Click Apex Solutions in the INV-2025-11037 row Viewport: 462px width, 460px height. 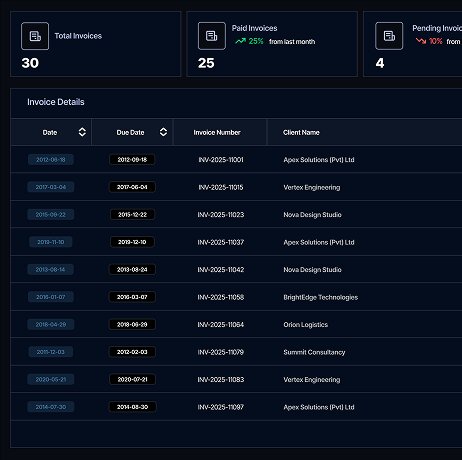point(319,242)
